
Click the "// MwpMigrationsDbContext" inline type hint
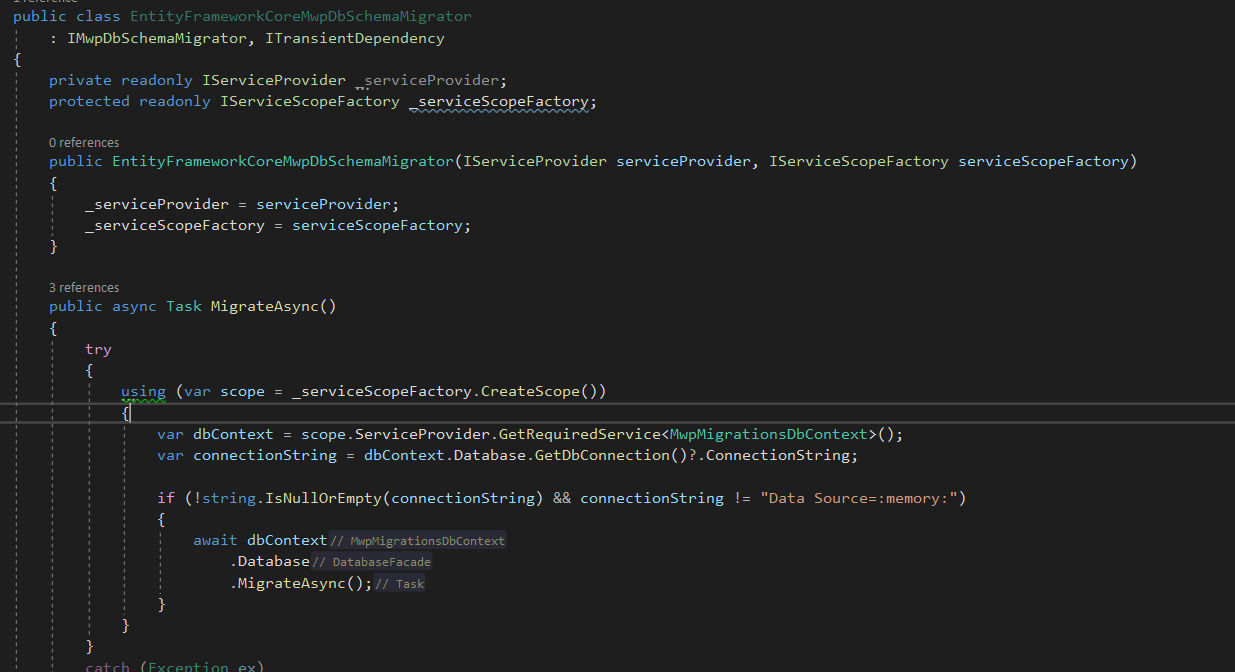pyautogui.click(x=418, y=541)
